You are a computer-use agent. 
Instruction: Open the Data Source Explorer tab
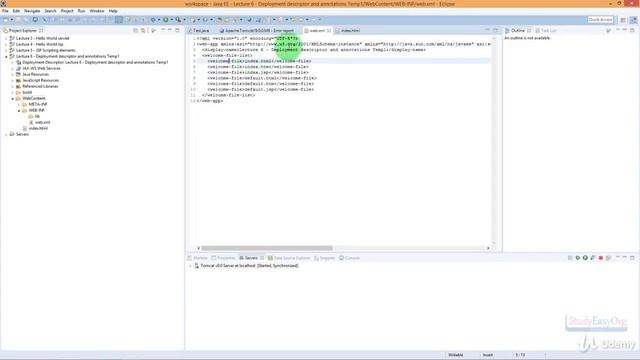(289, 258)
